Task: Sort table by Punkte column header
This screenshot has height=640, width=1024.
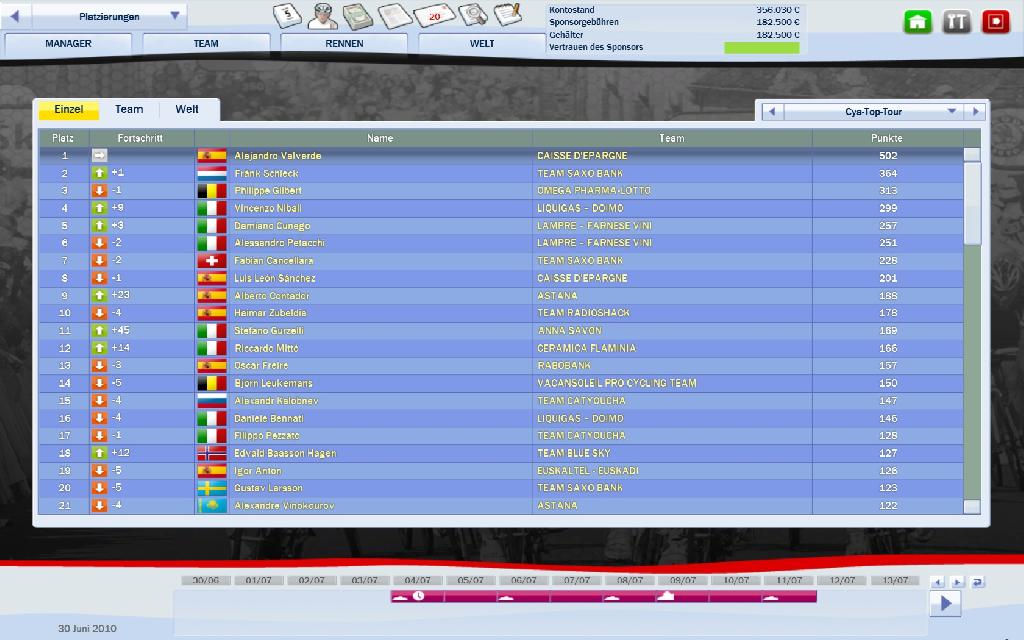Action: 886,138
